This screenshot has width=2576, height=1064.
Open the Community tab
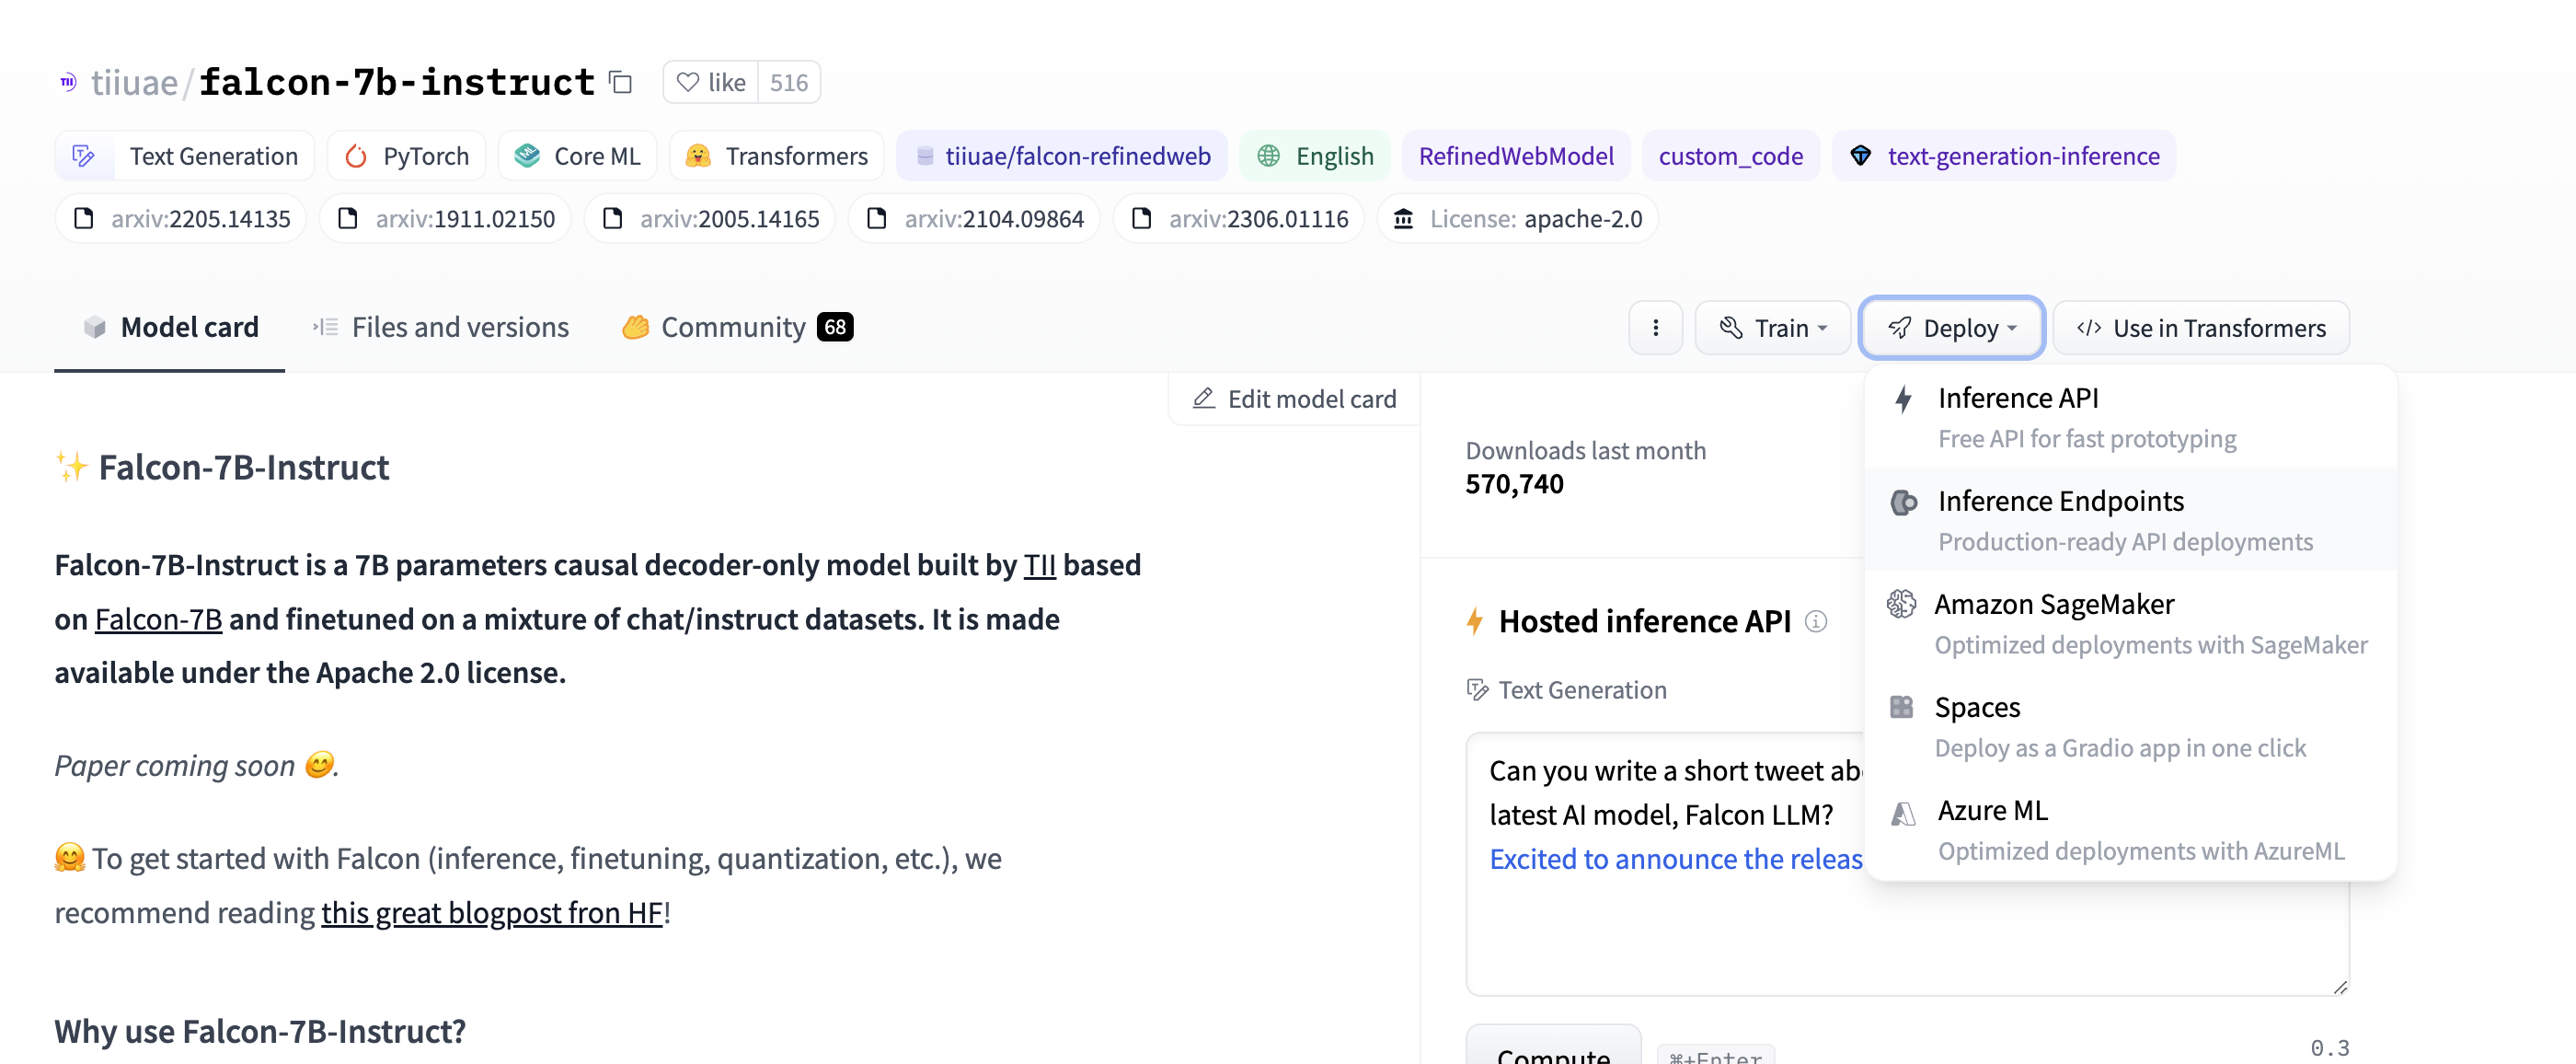click(735, 328)
